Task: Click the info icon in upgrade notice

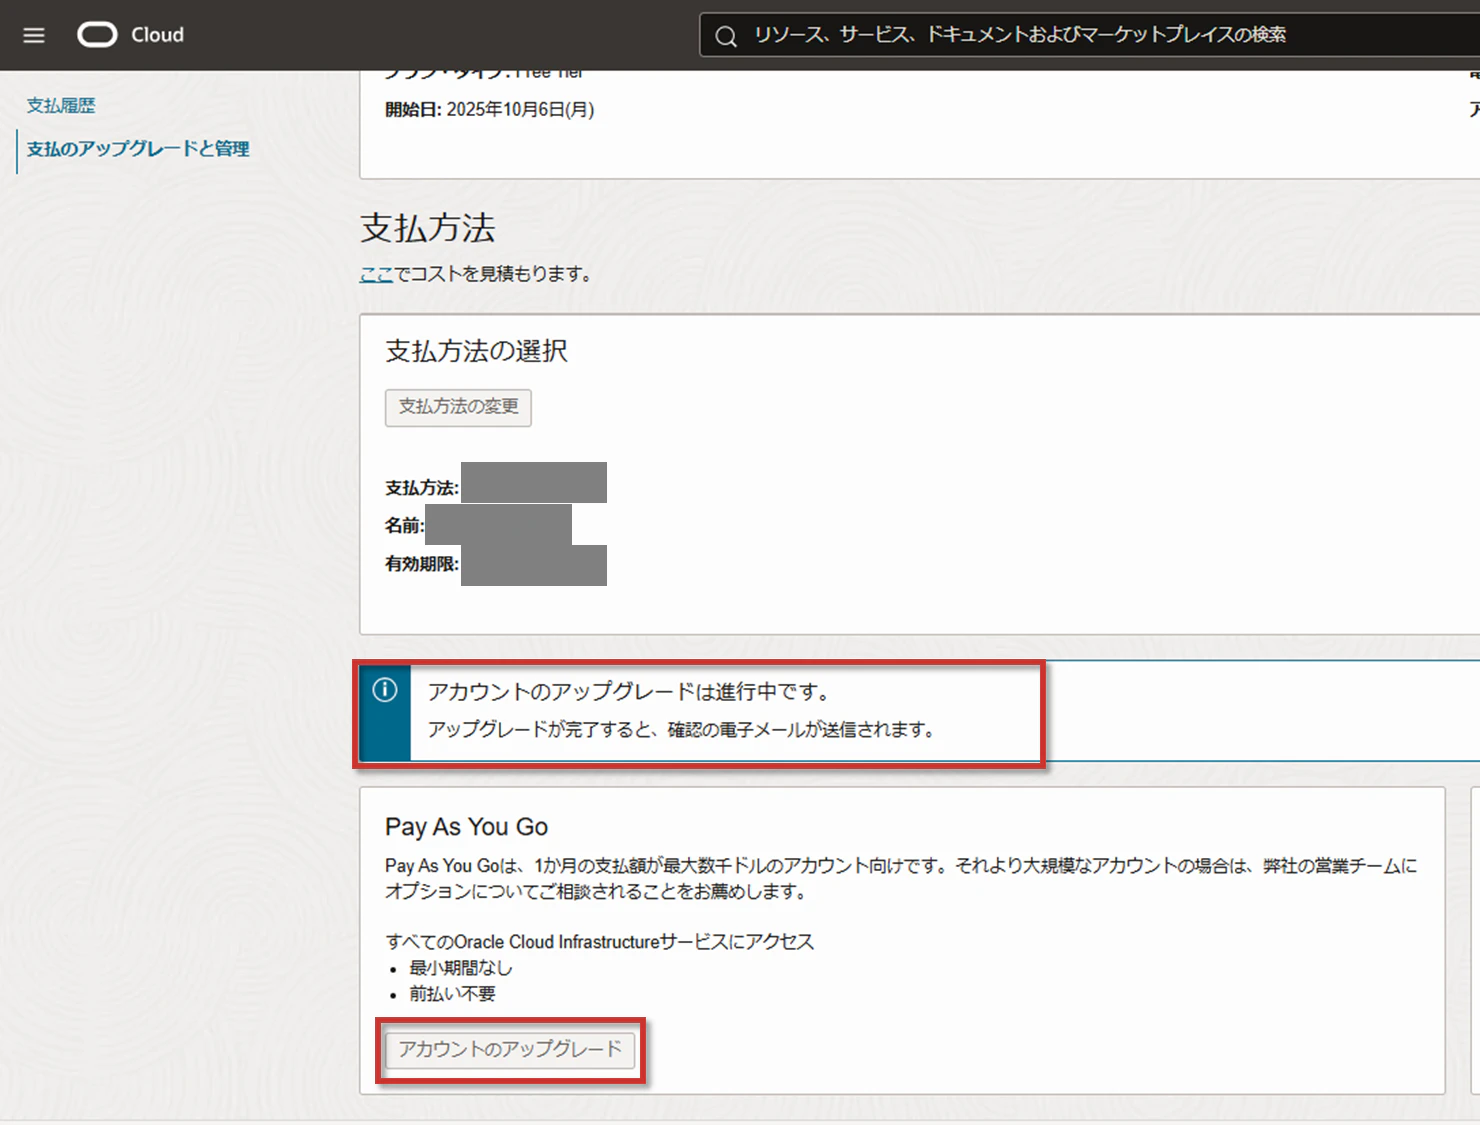Action: [x=385, y=690]
